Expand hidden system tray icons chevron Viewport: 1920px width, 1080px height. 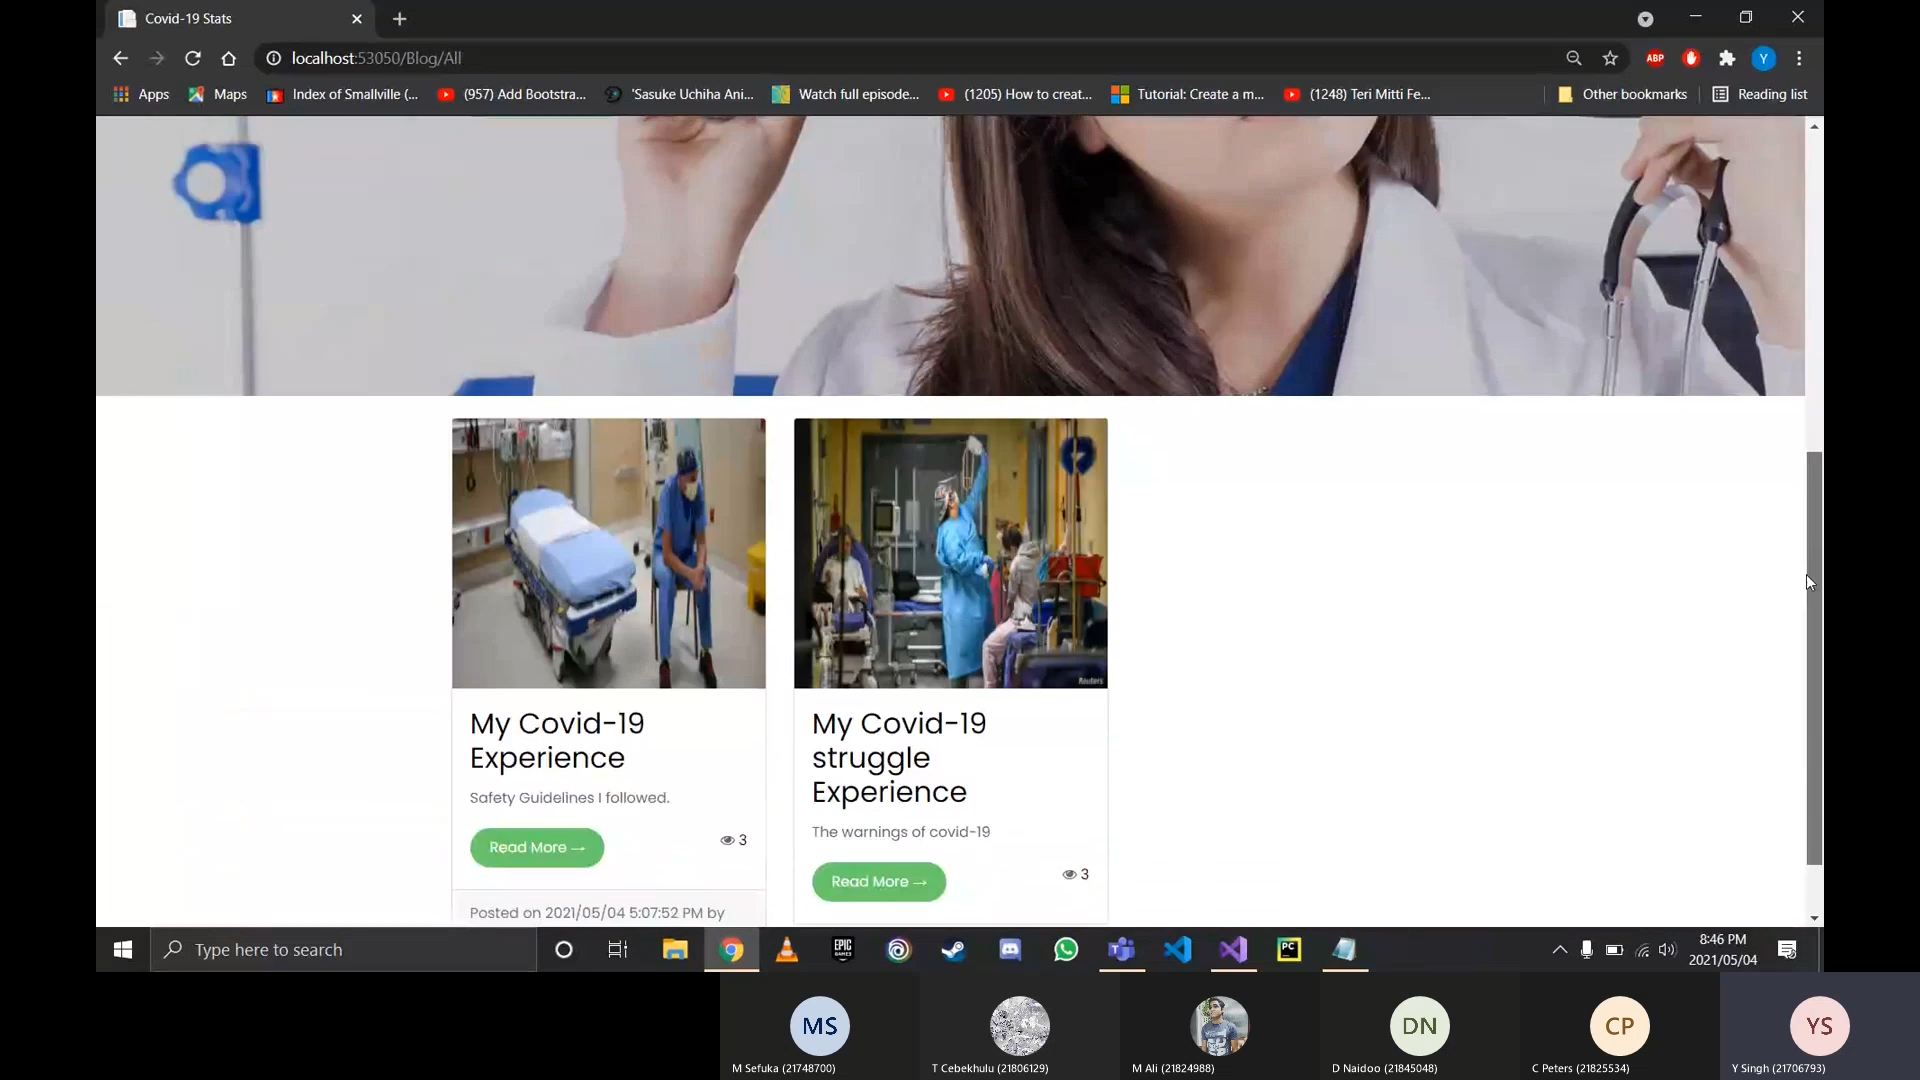[x=1559, y=949]
